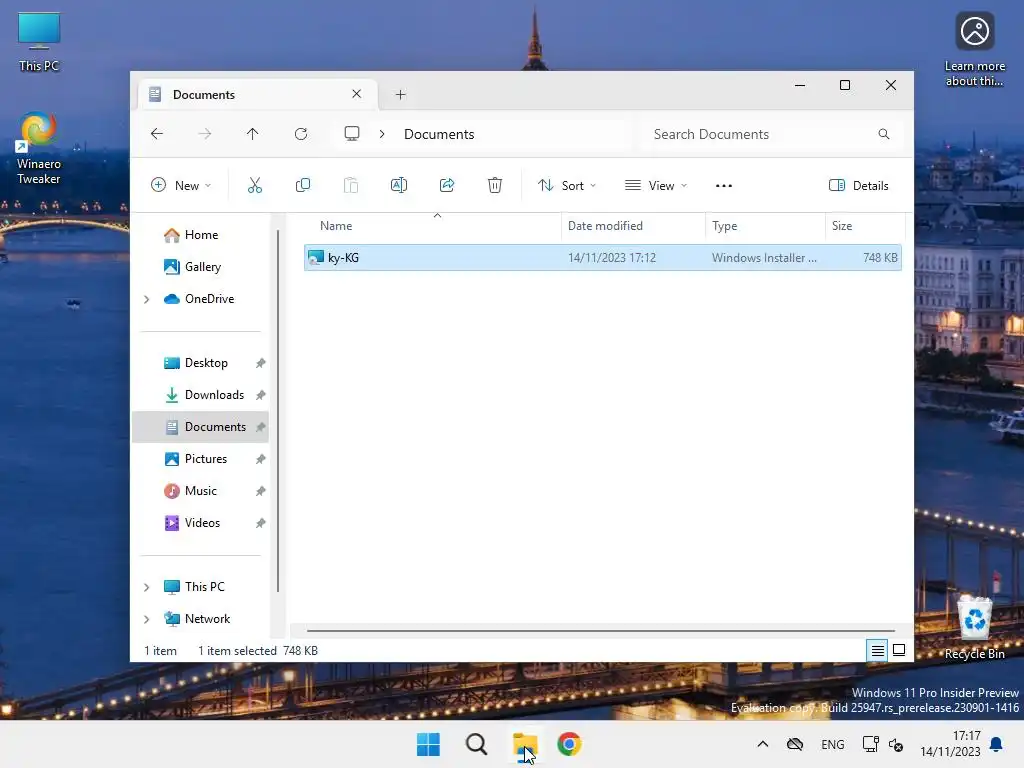The height and width of the screenshot is (768, 1024).
Task: Unpin Pictures via its pin icon
Action: pyautogui.click(x=261, y=459)
